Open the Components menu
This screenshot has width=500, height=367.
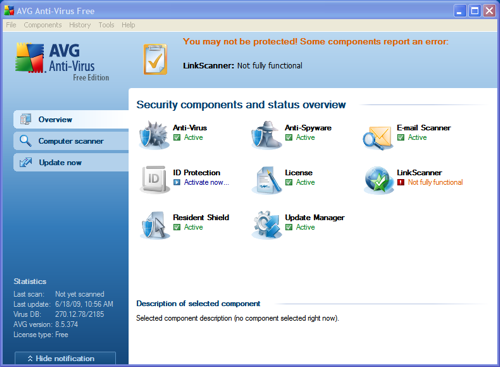(x=43, y=25)
